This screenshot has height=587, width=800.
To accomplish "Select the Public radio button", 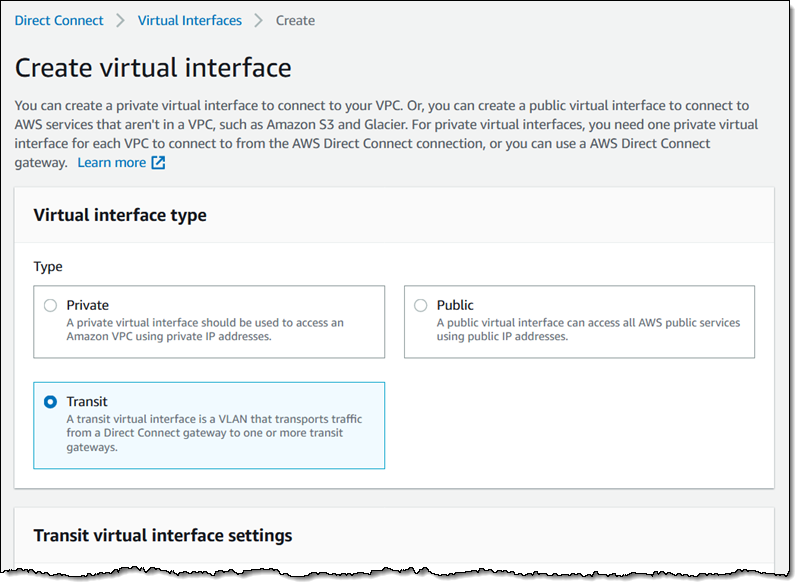I will pos(420,305).
